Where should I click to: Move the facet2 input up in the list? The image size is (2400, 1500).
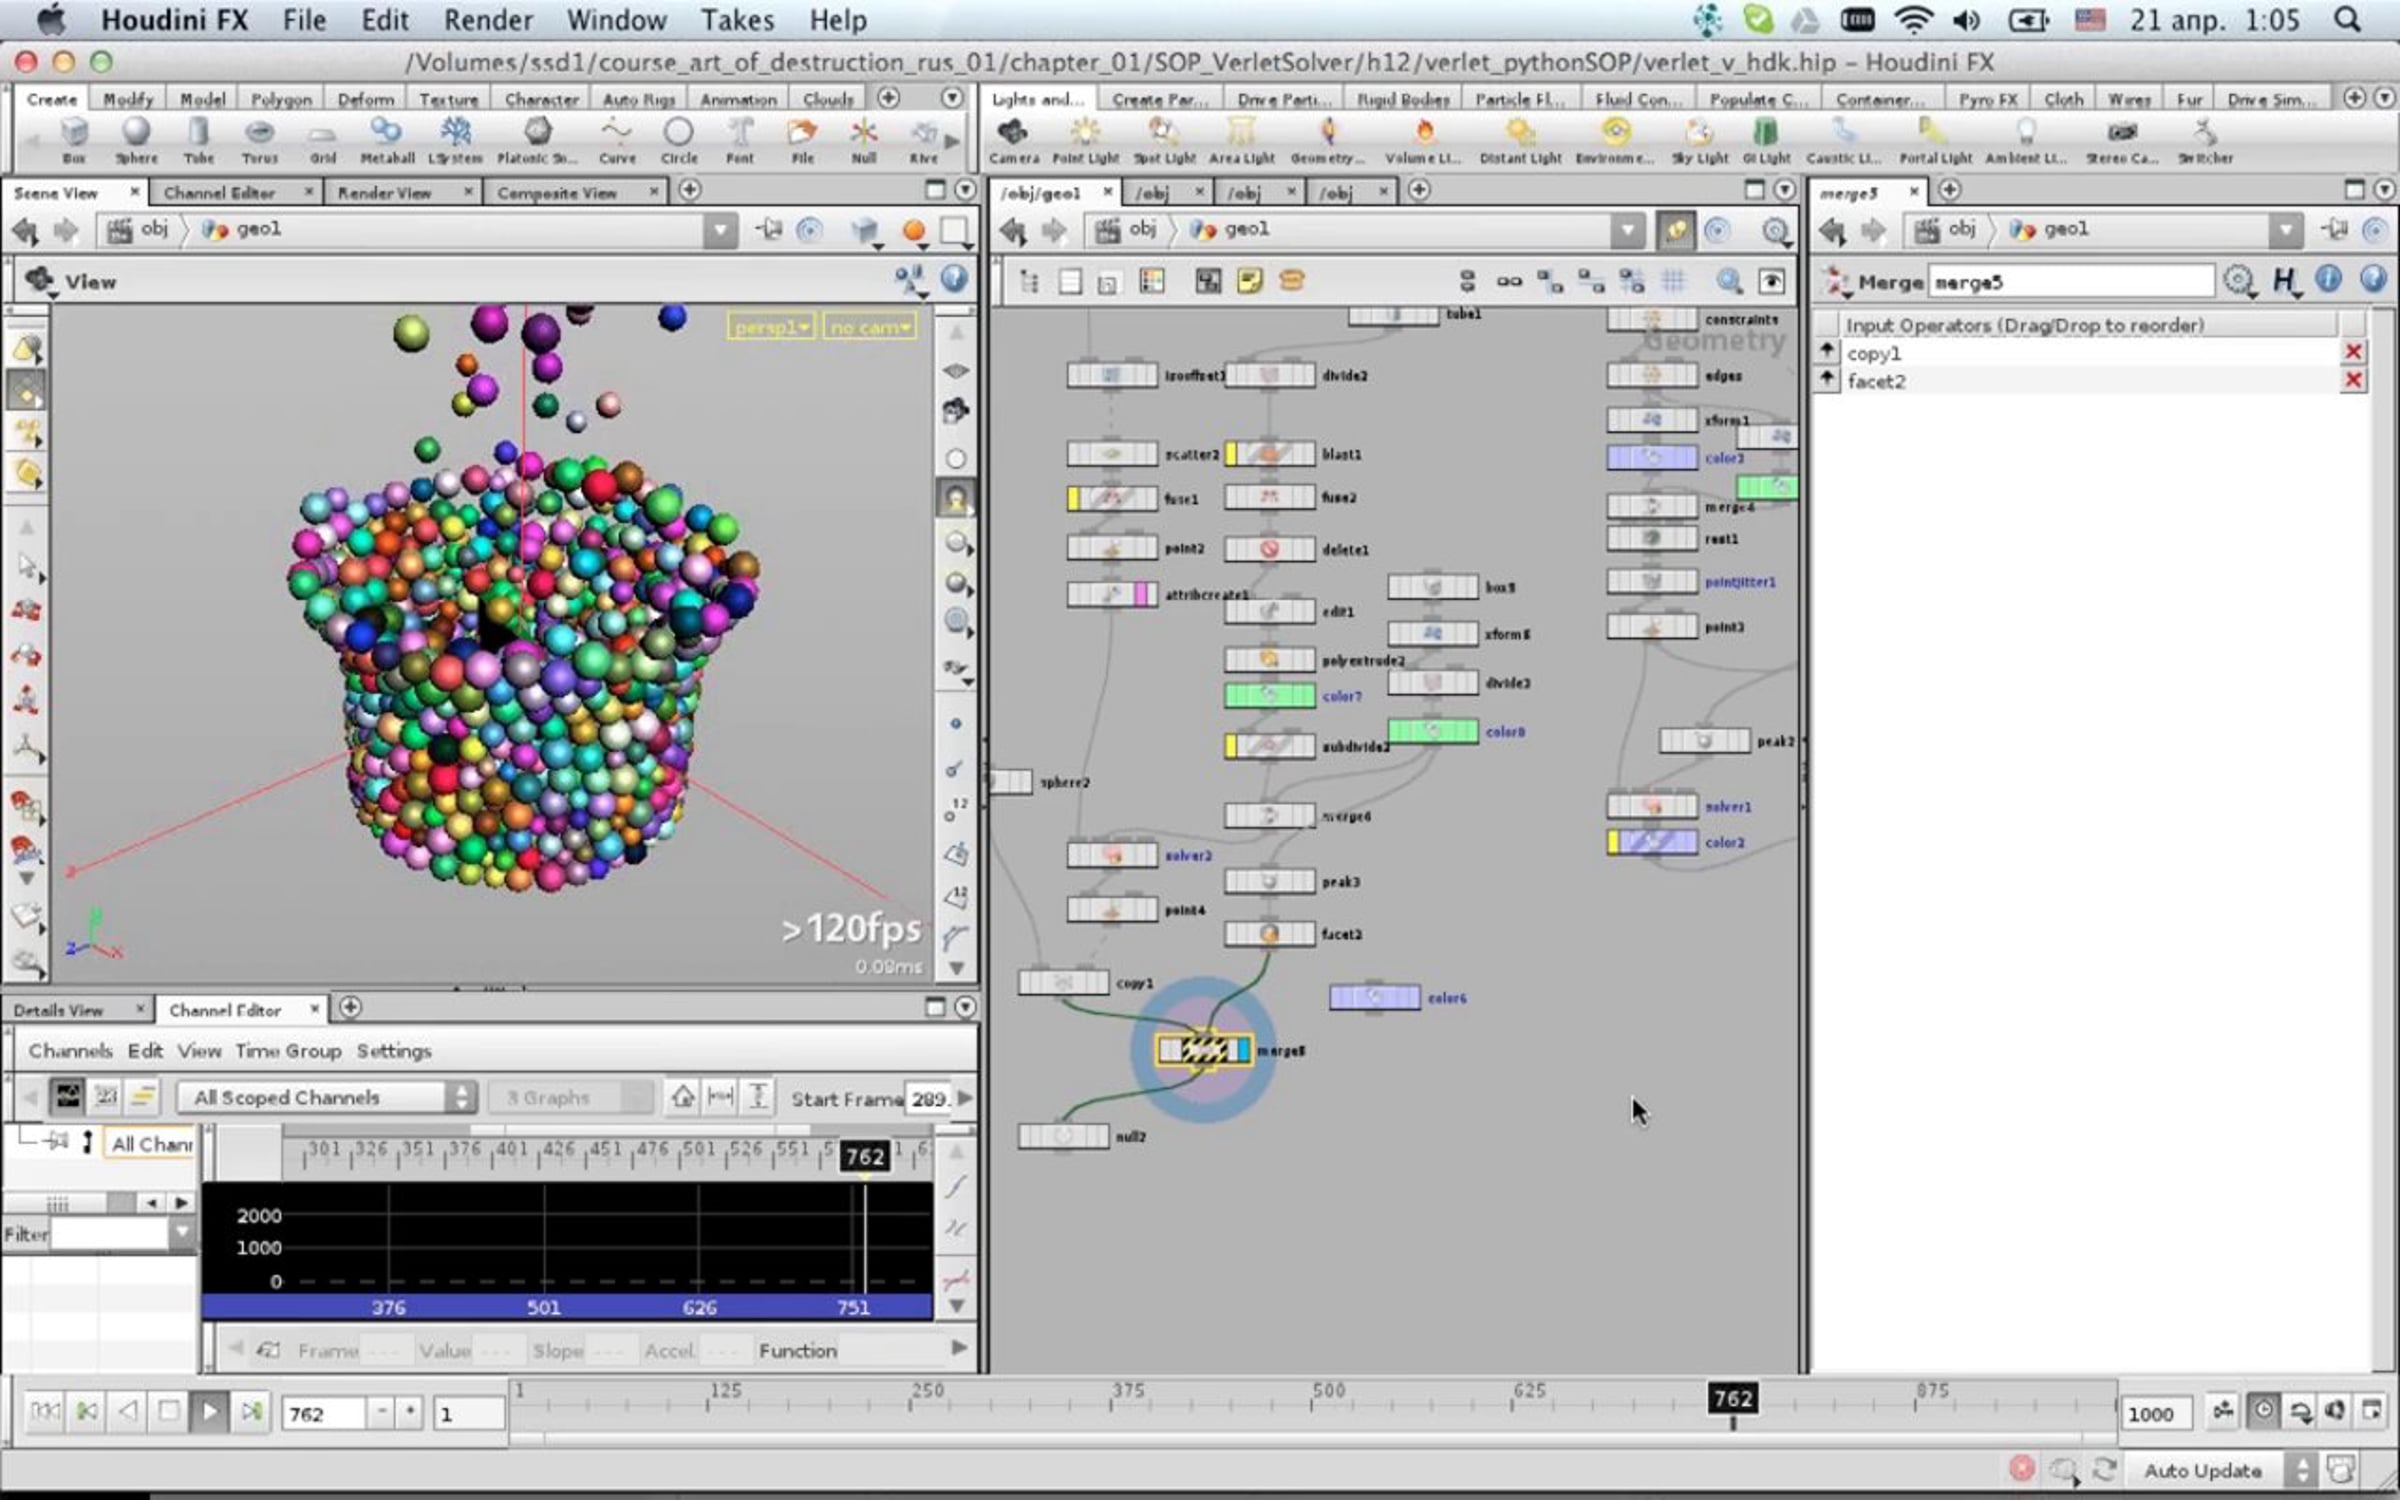pos(1827,380)
